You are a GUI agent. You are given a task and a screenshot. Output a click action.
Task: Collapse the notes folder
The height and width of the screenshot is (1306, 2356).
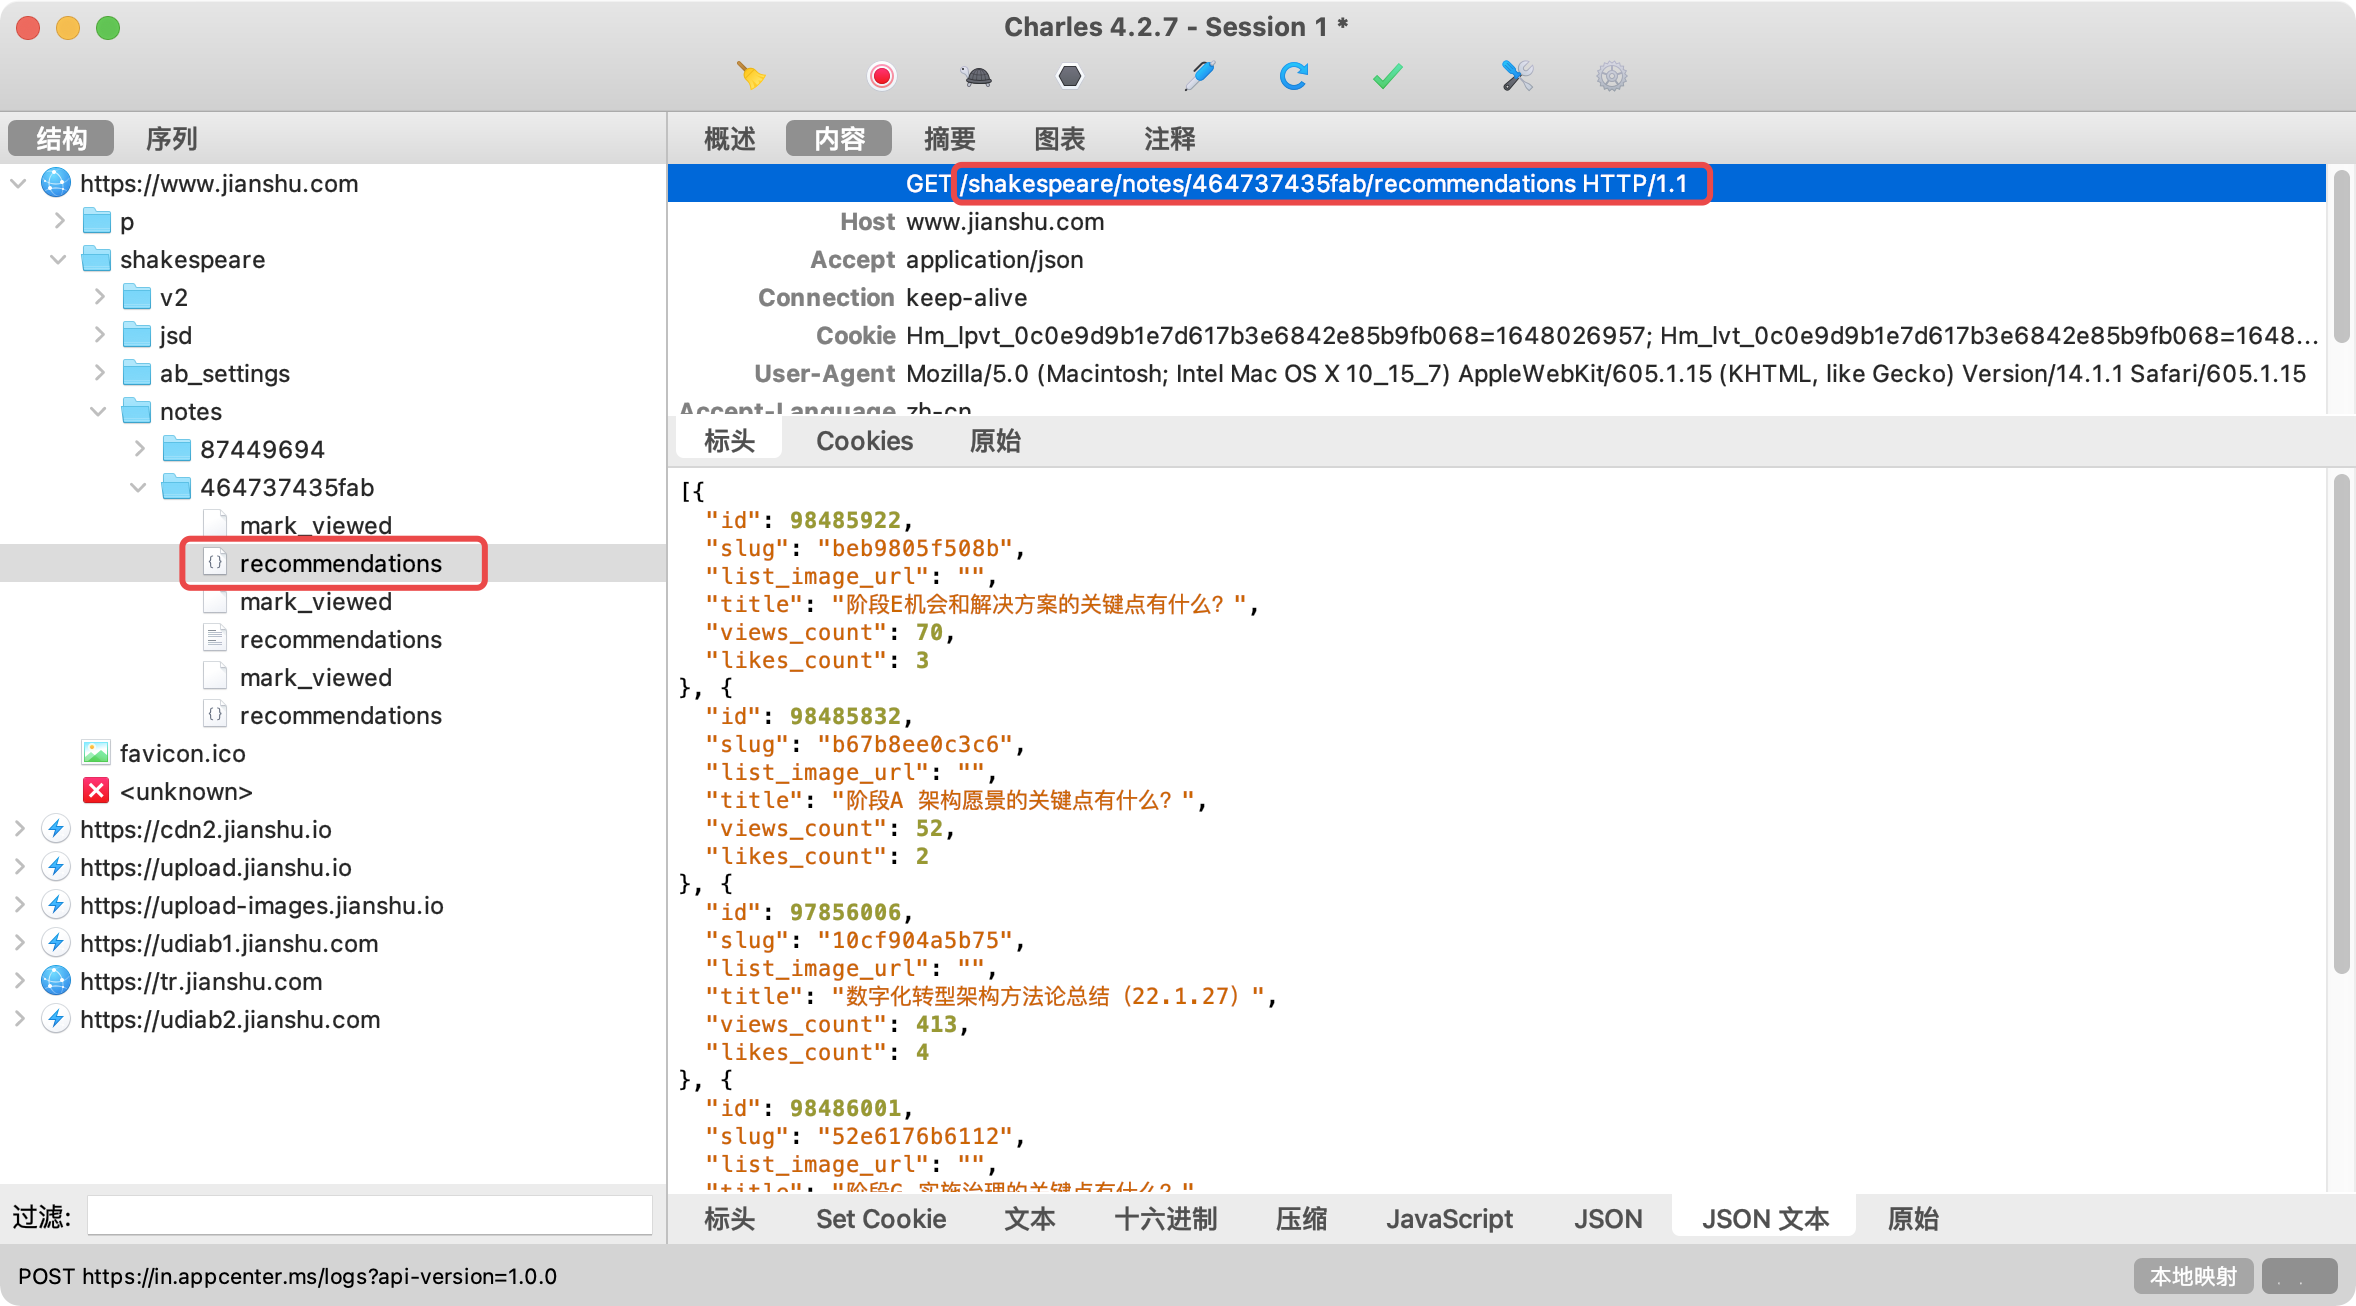(x=99, y=411)
